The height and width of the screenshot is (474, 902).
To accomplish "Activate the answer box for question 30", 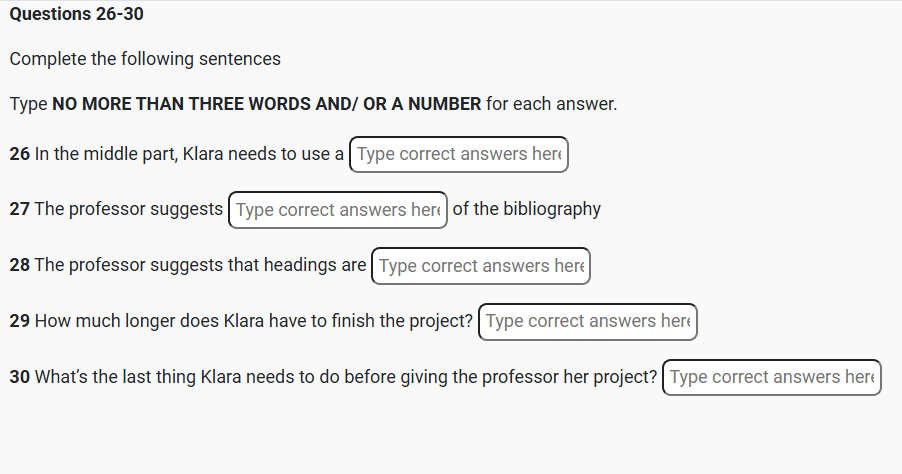I will tap(771, 377).
